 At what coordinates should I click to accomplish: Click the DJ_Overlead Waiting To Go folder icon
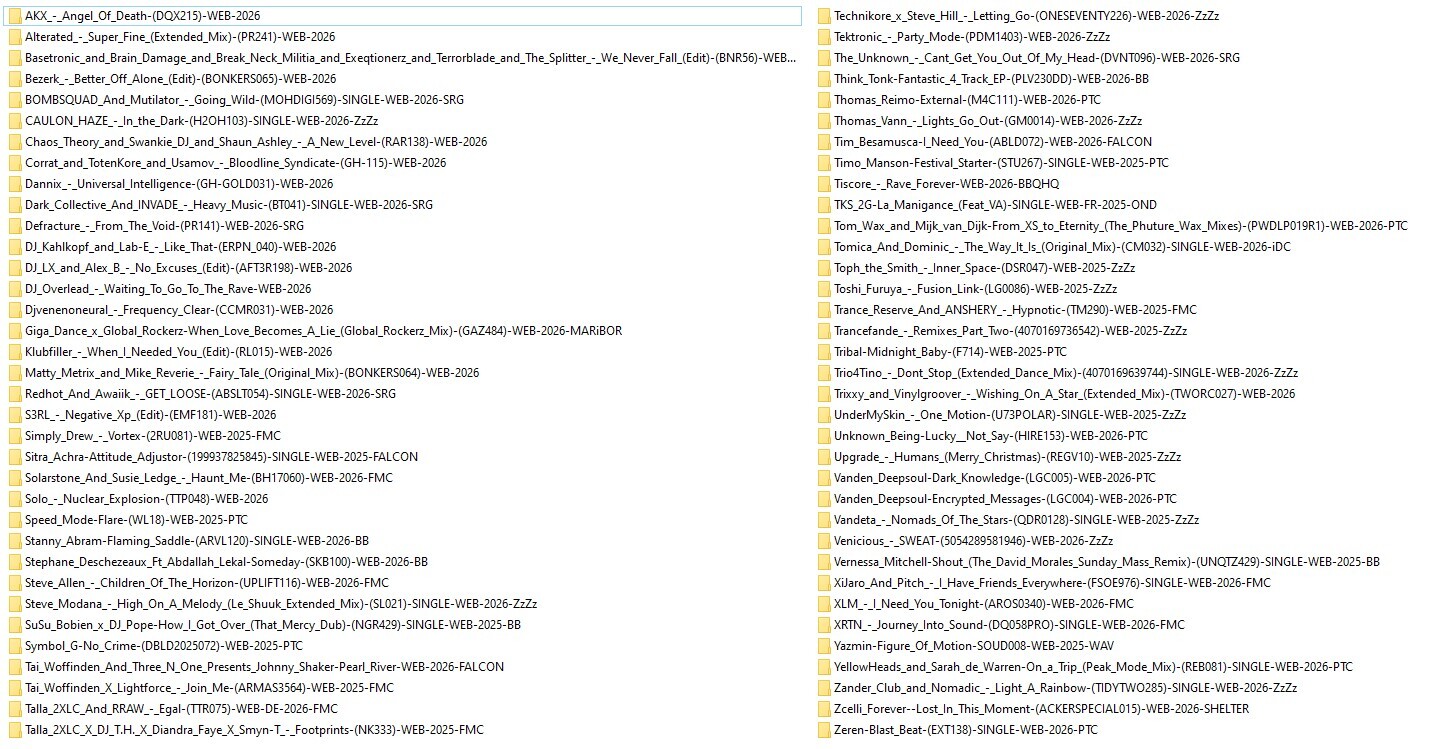tap(14, 289)
